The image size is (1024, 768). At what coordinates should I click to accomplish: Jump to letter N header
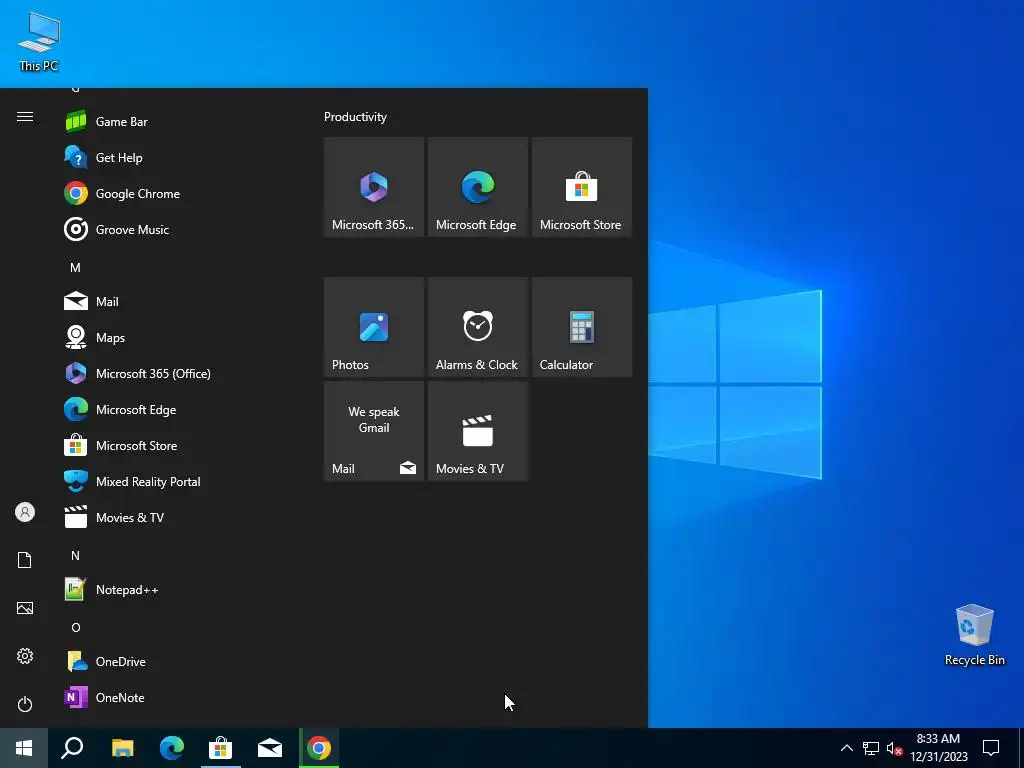click(x=75, y=555)
